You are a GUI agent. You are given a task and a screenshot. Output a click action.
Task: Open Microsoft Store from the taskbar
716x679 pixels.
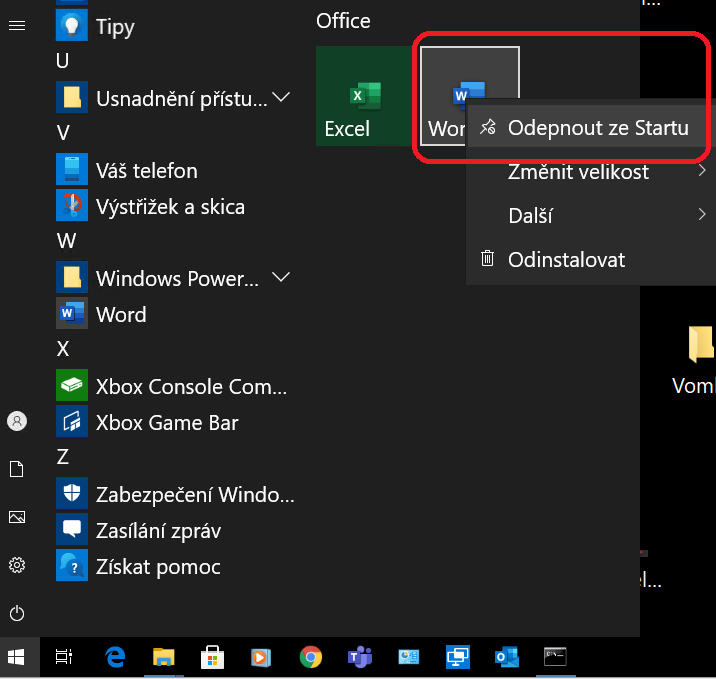212,657
